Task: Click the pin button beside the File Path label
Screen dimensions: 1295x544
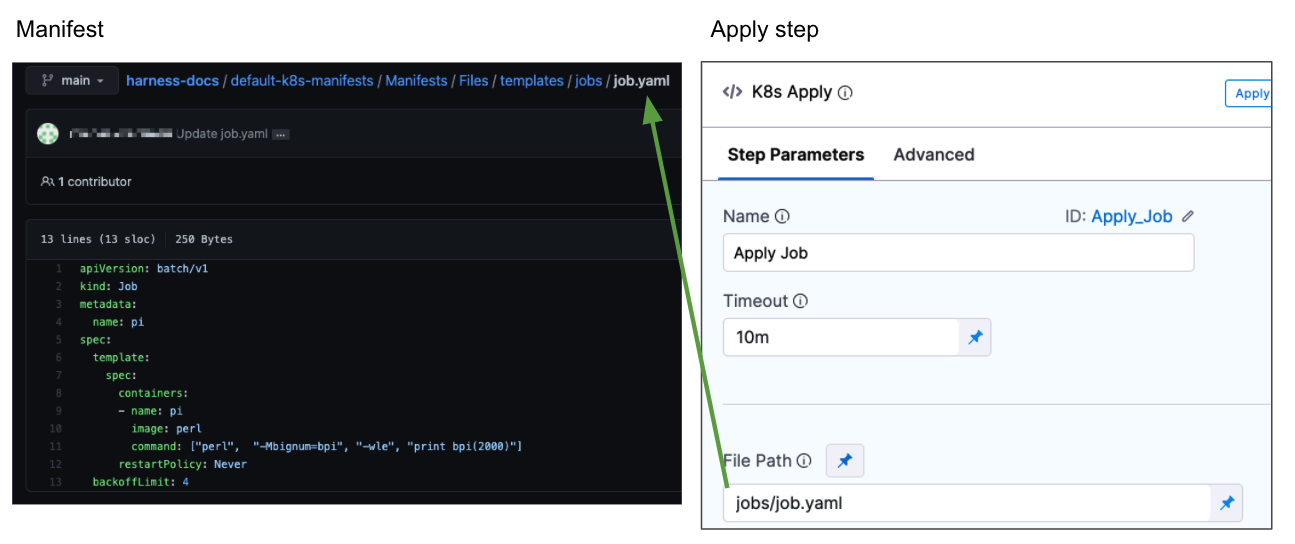Action: click(x=845, y=461)
